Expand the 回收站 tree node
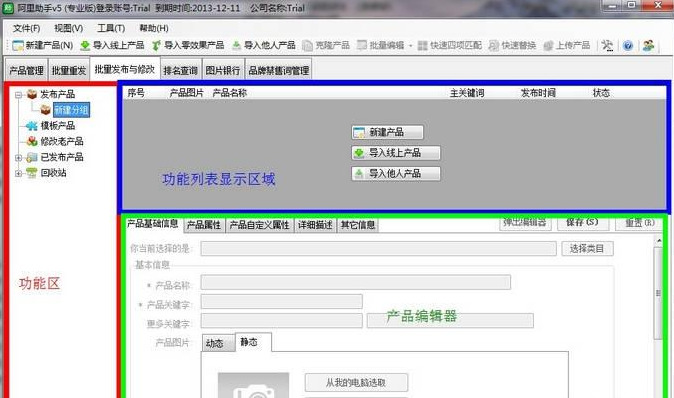Screen dimensions: 674x398 tap(18, 174)
